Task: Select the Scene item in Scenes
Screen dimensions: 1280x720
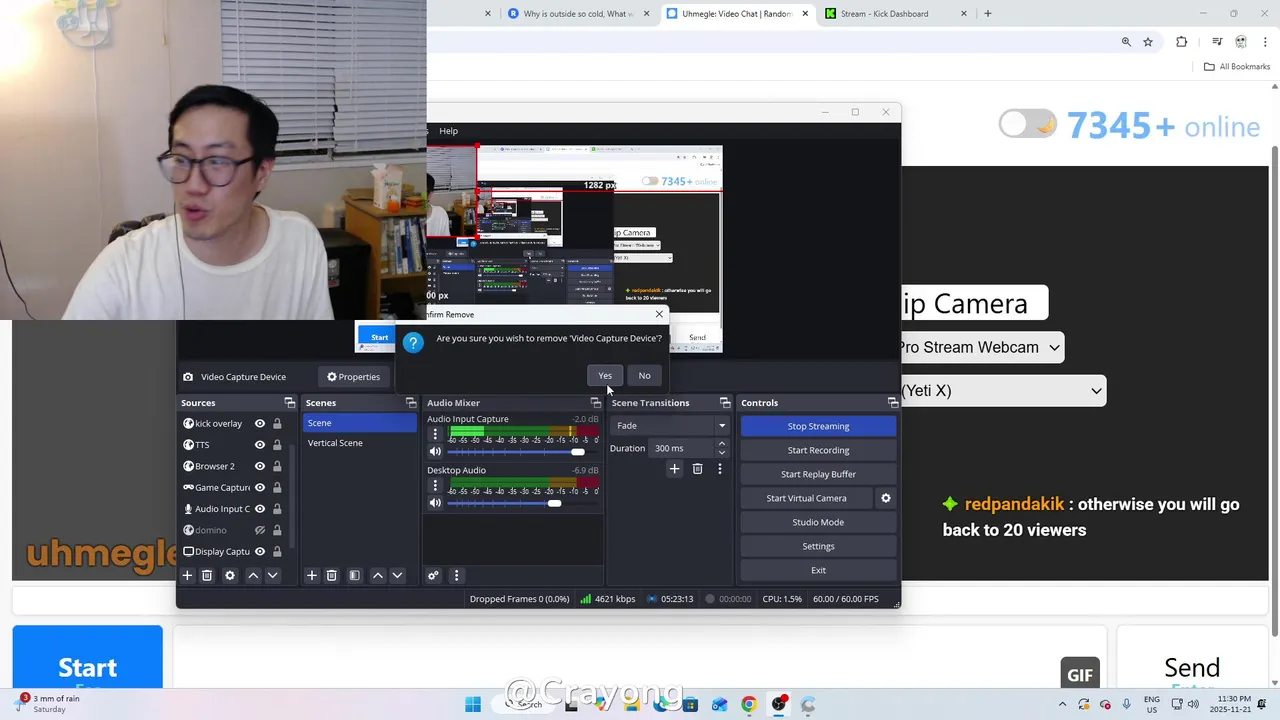Action: [x=359, y=423]
